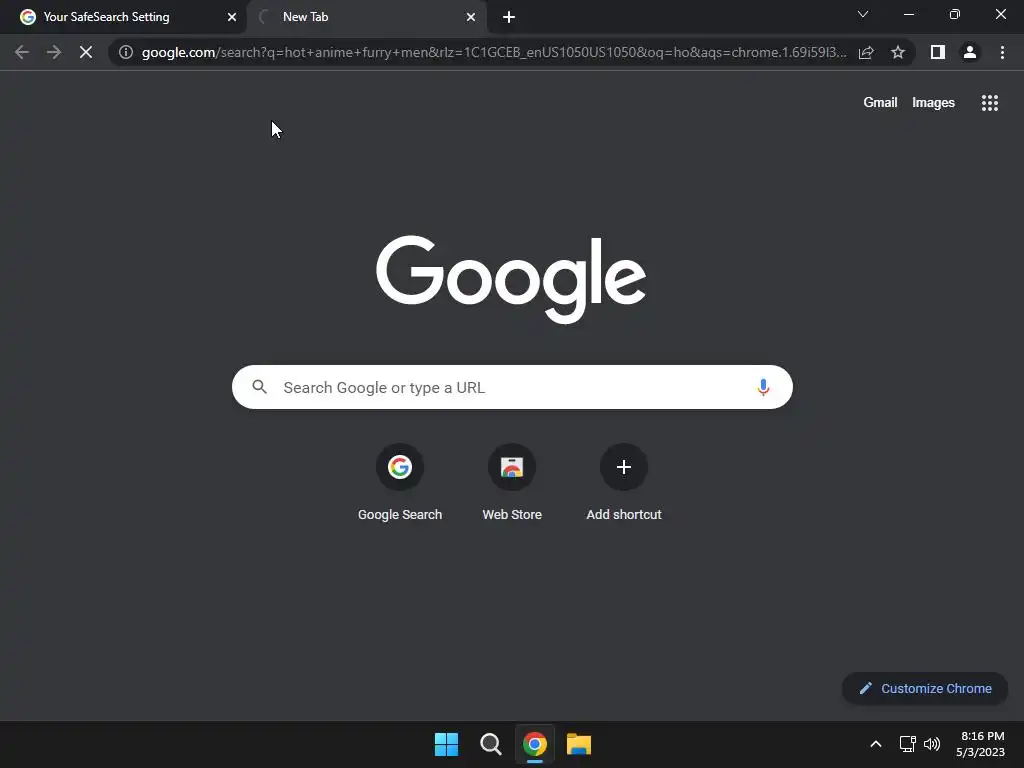
Task: Start voice search with microphone
Action: click(763, 387)
